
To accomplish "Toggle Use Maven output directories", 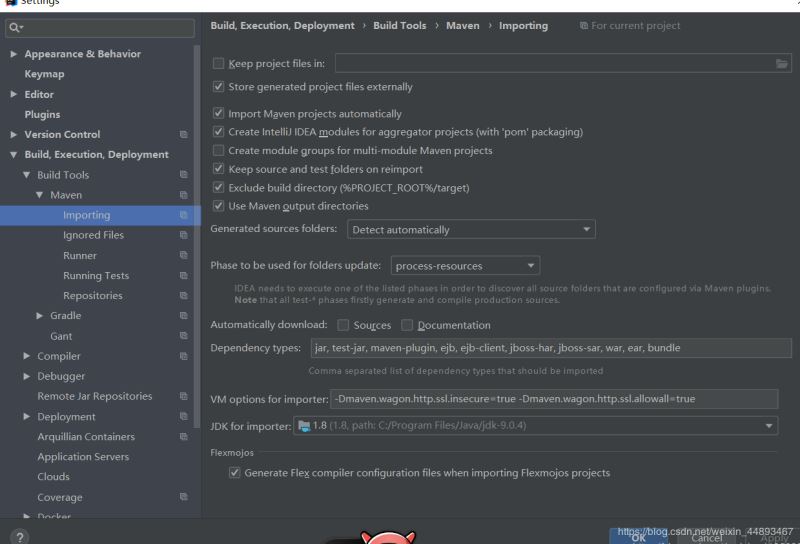I will pos(218,206).
